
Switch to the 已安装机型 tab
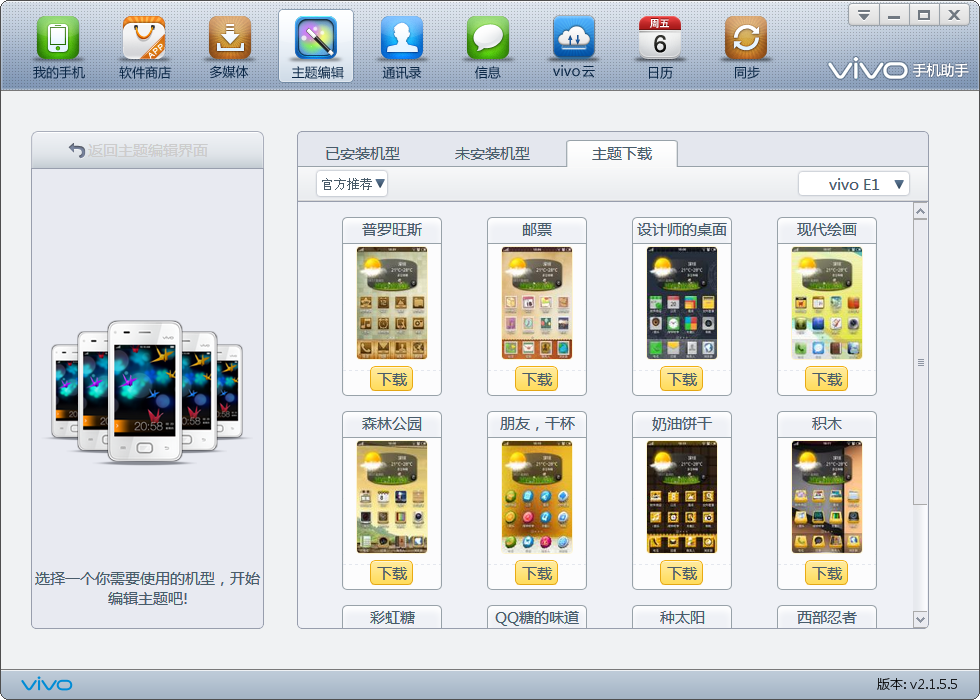[362, 154]
